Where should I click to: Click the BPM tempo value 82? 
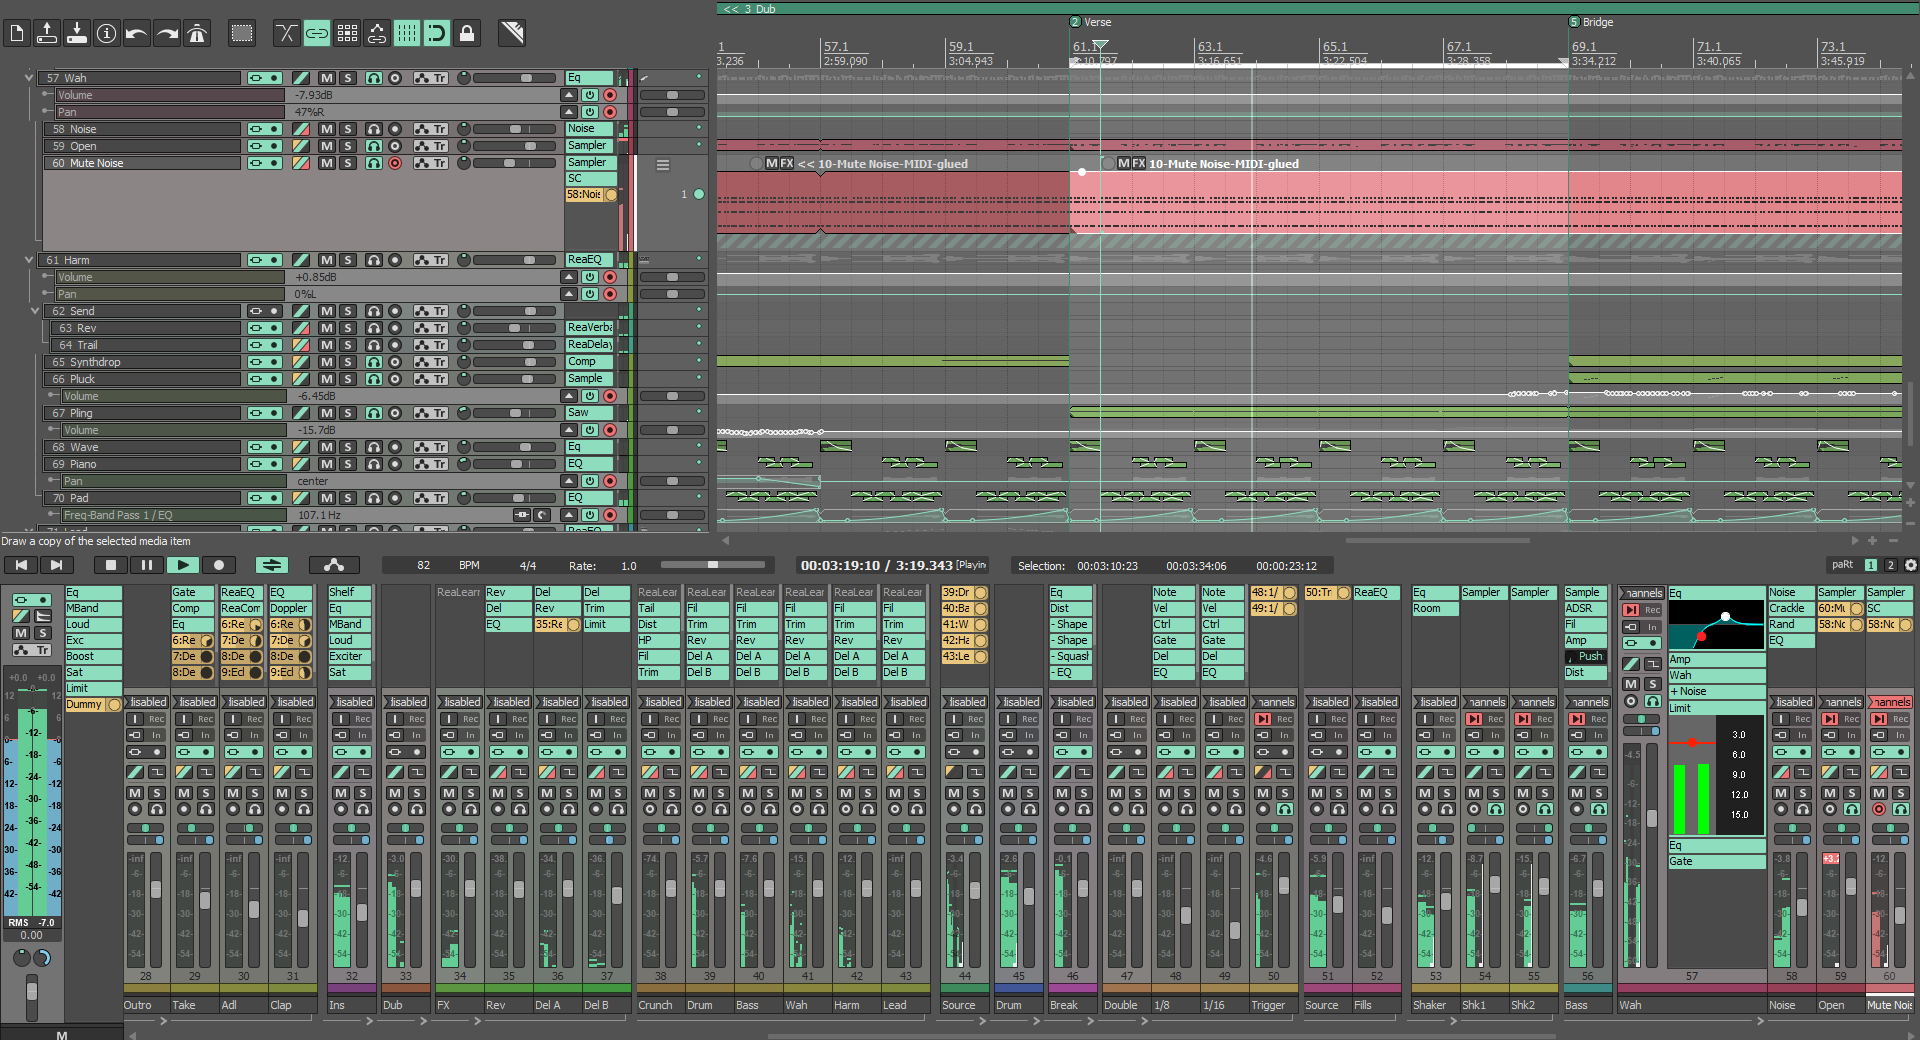pyautogui.click(x=423, y=565)
